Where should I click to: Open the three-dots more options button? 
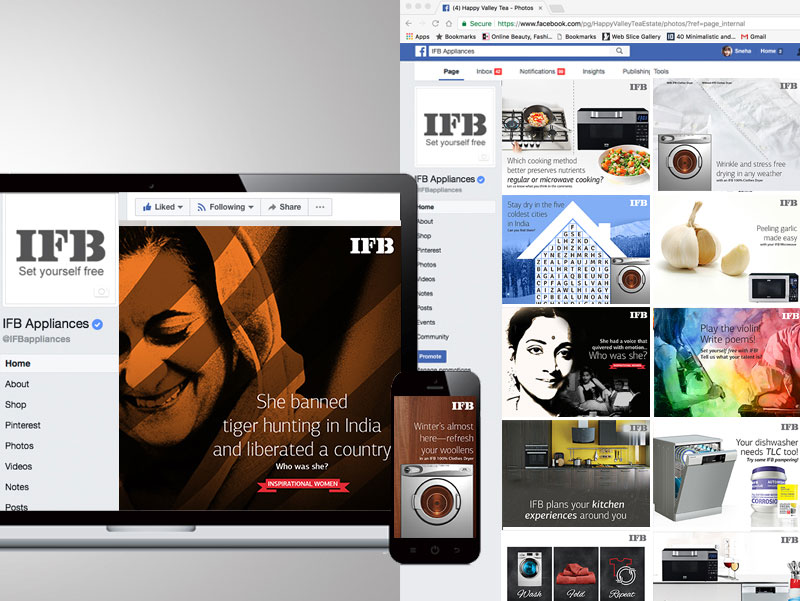(x=320, y=207)
